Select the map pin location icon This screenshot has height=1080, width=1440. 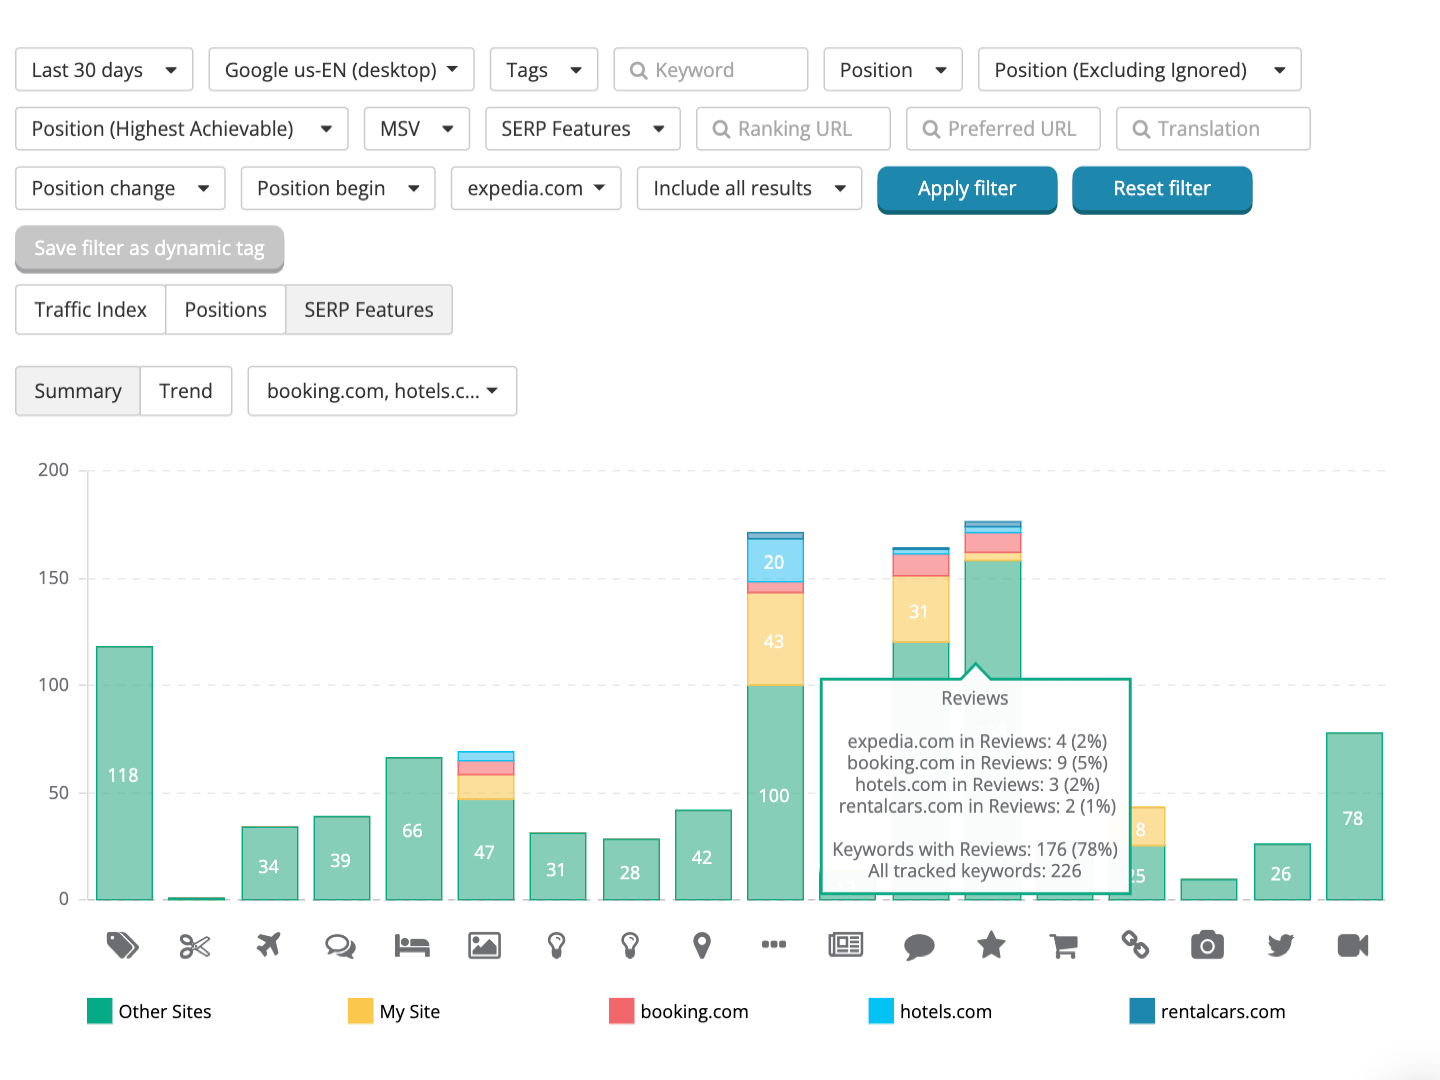pyautogui.click(x=702, y=945)
